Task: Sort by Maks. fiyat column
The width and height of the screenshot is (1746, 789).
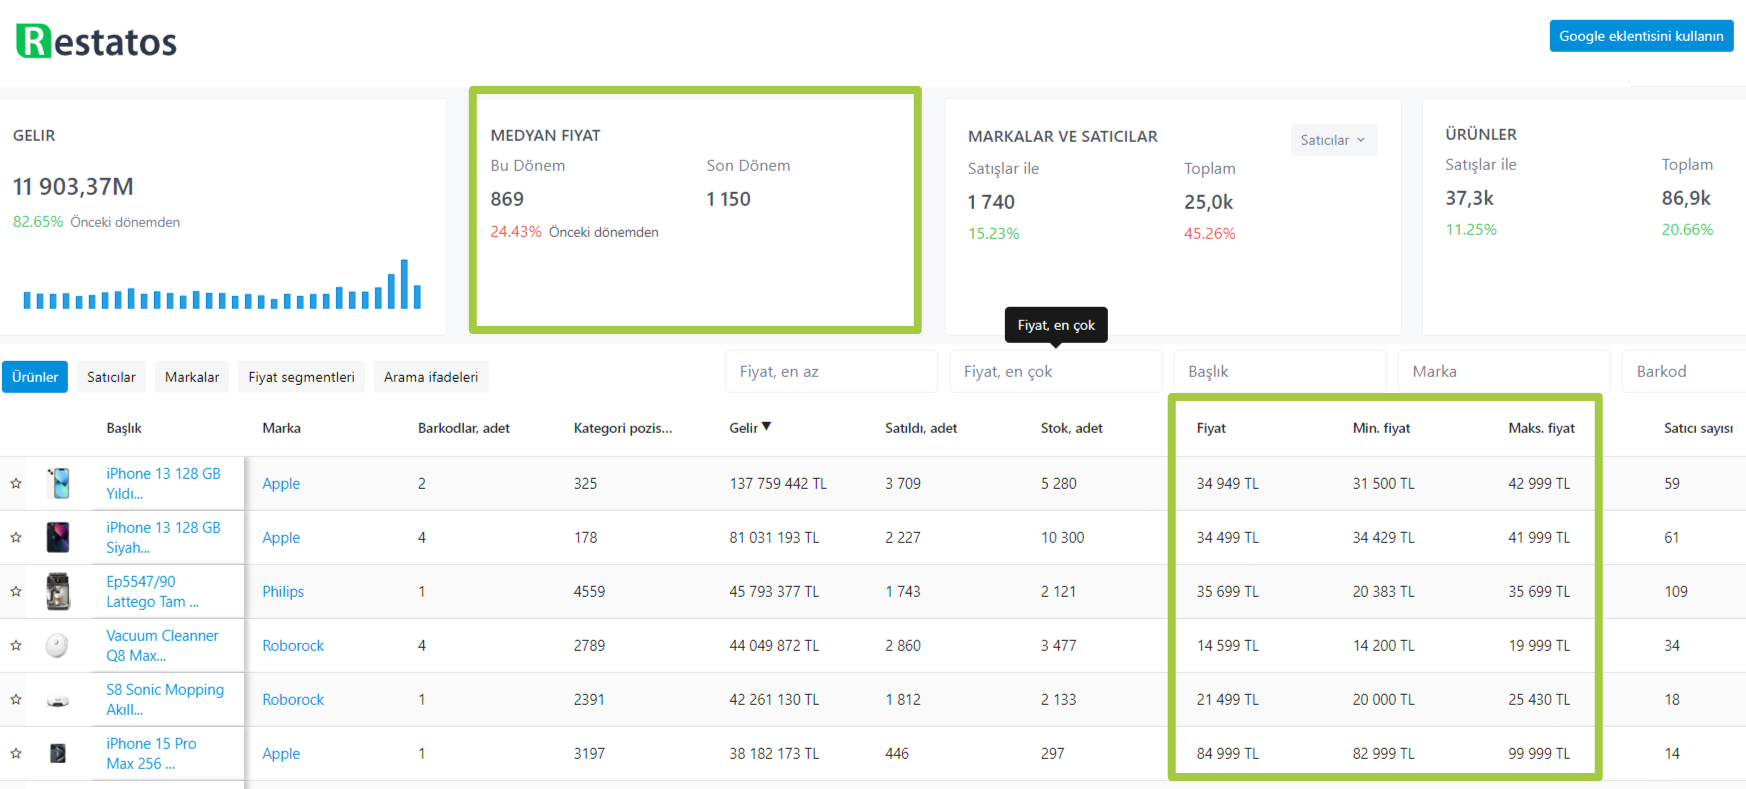Action: 1541,428
